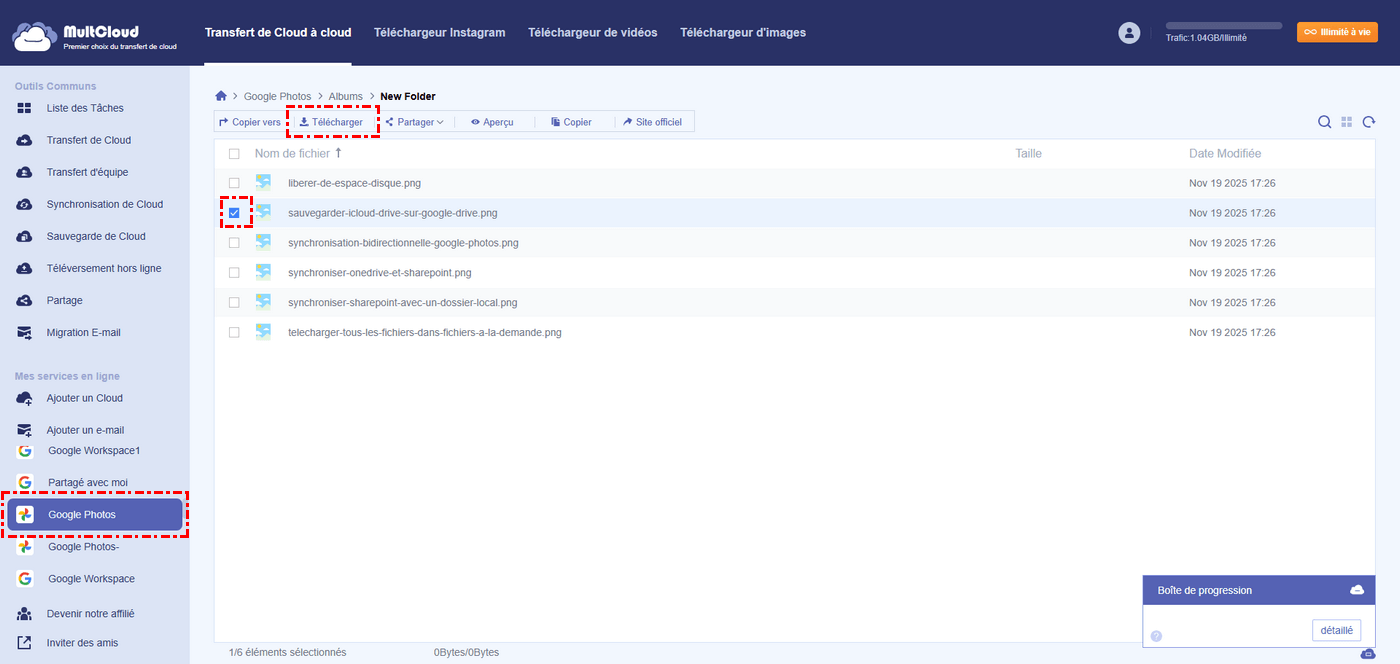This screenshot has width=1400, height=664.
Task: Go to Albums in breadcrumb
Action: tap(346, 97)
